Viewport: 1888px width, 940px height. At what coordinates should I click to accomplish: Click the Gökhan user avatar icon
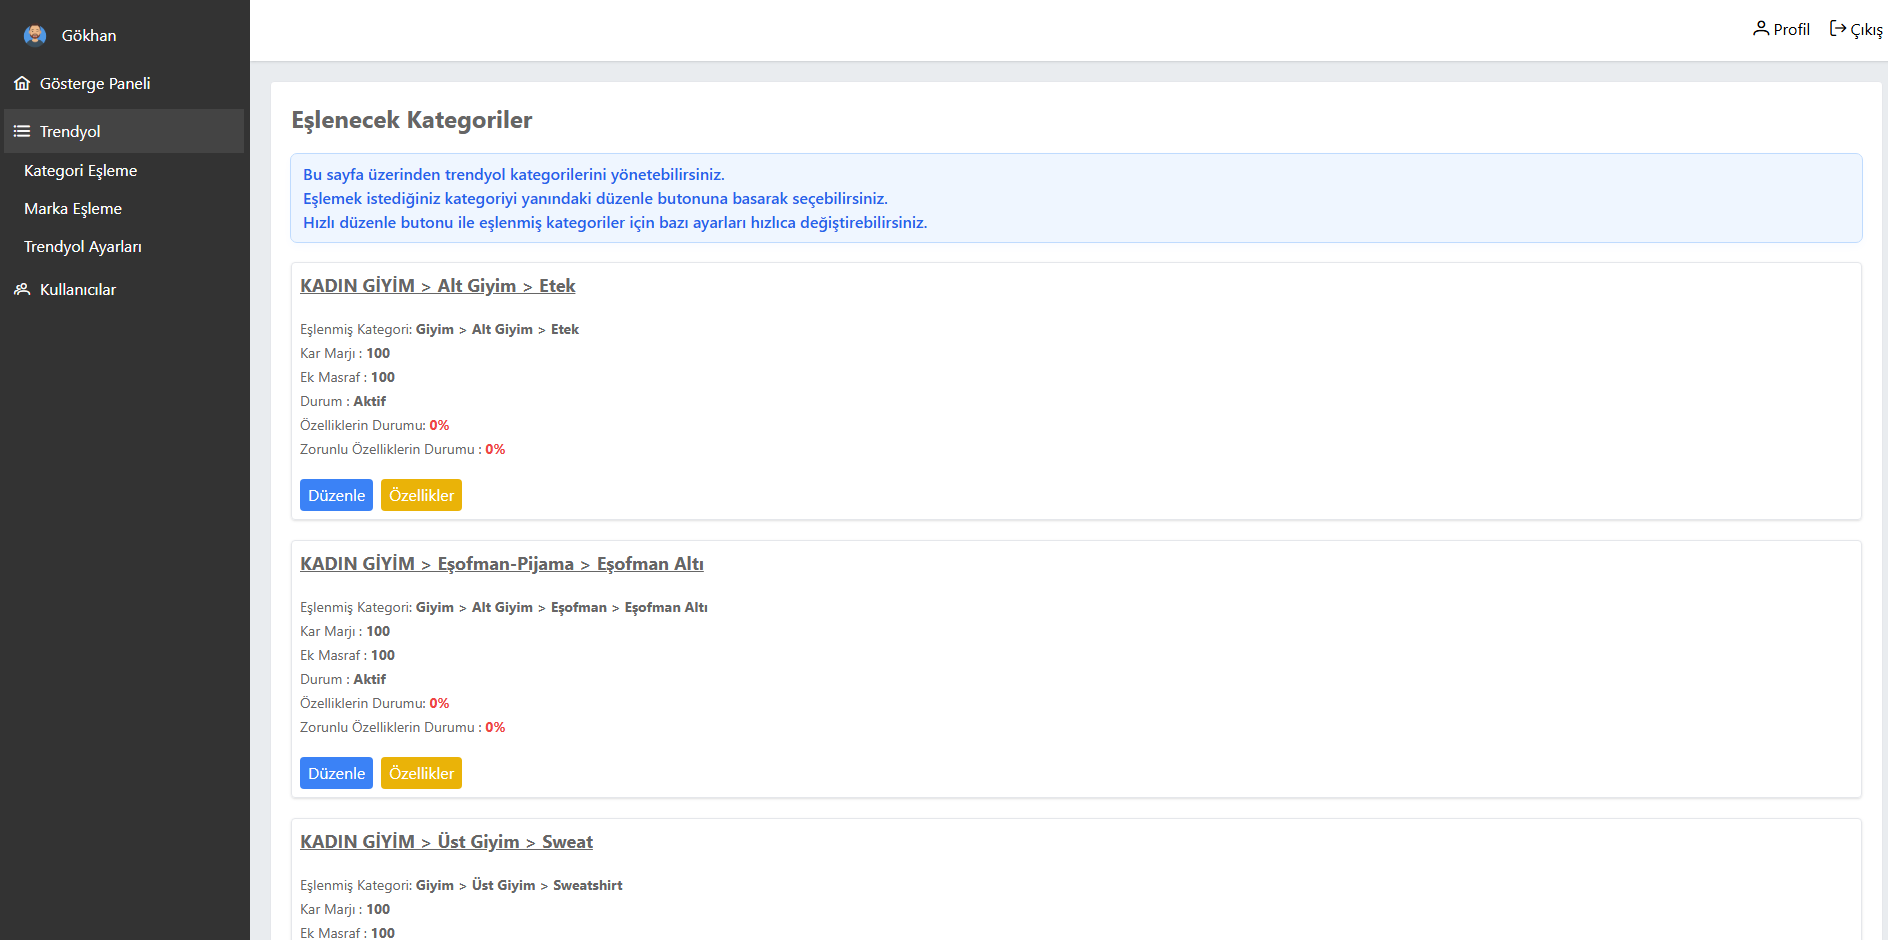pos(35,36)
